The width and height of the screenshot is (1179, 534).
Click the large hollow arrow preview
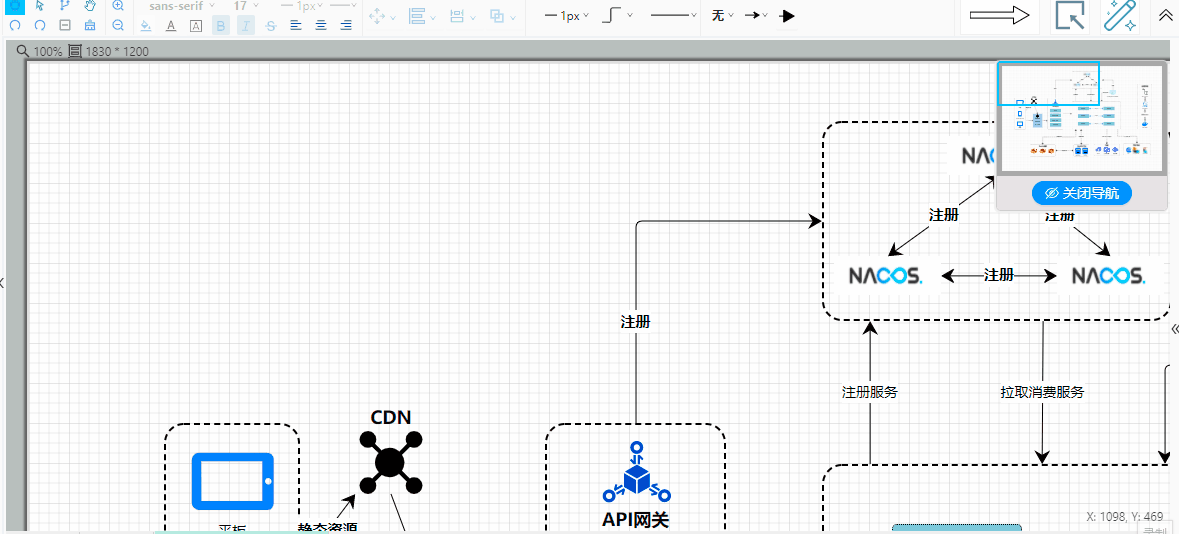[x=999, y=16]
